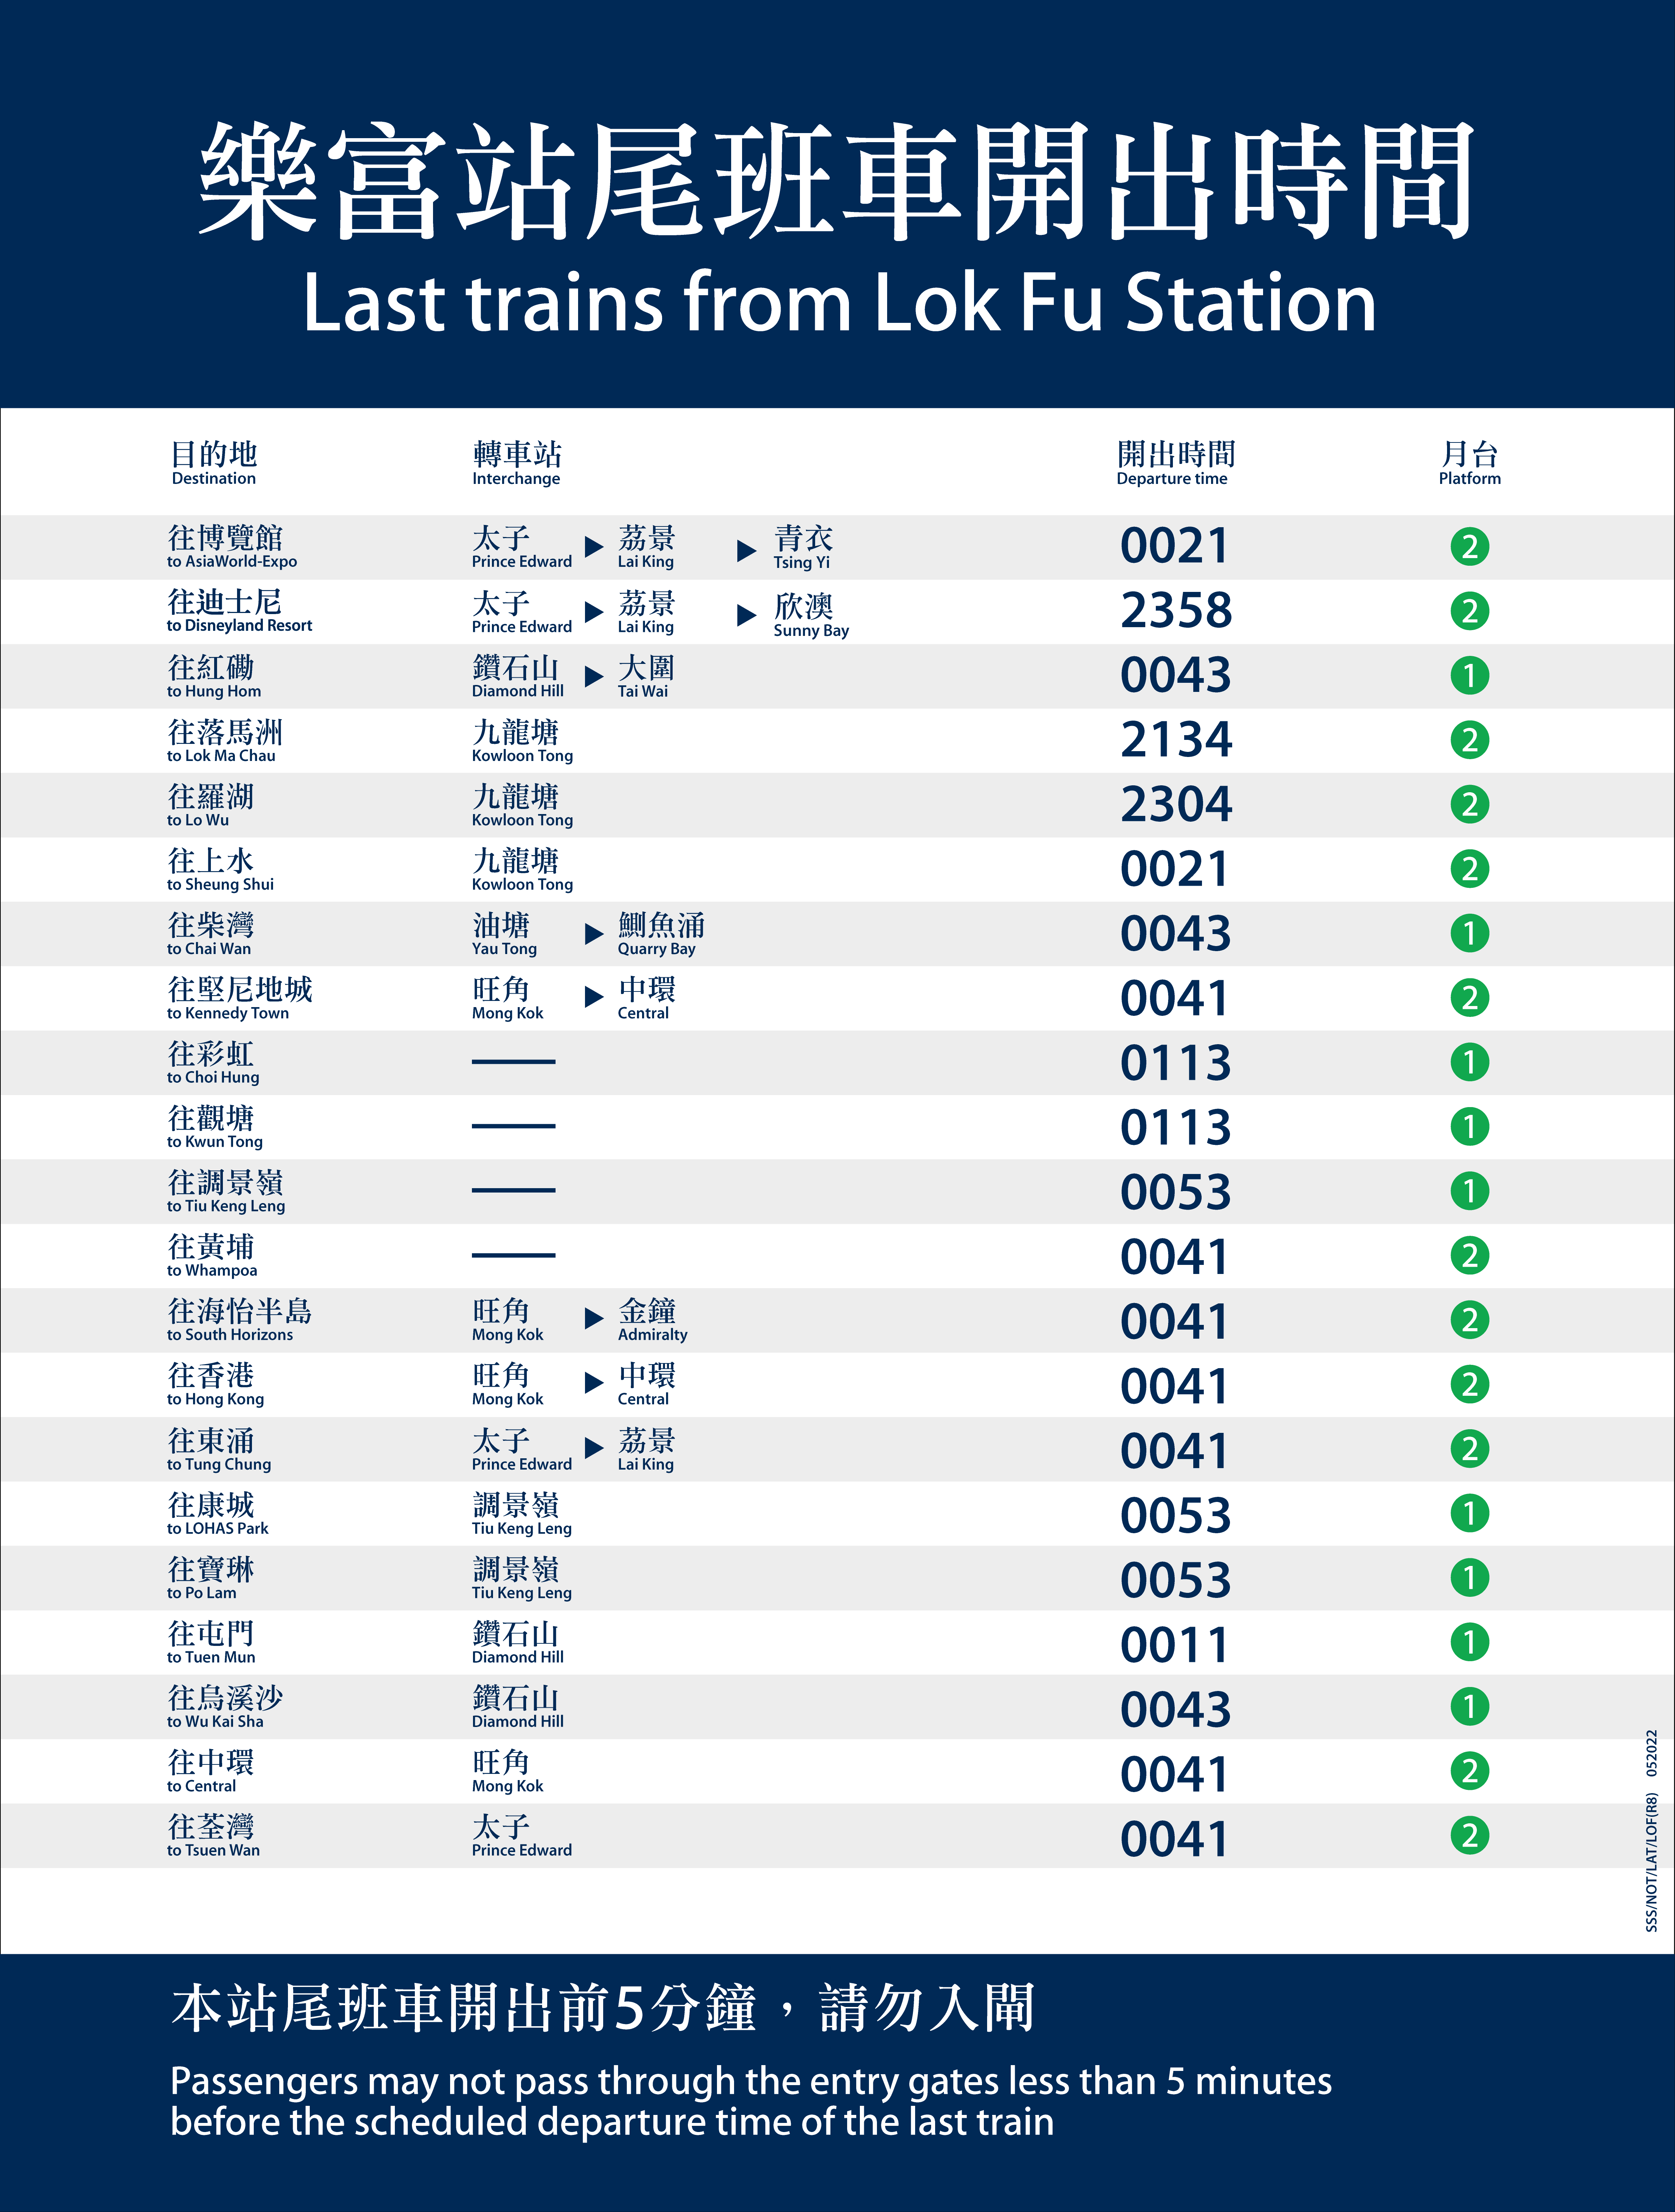Viewport: 1675px width, 2212px height.
Task: Click the platform 2 badge for AsiaWorld-Expo
Action: pyautogui.click(x=1469, y=547)
